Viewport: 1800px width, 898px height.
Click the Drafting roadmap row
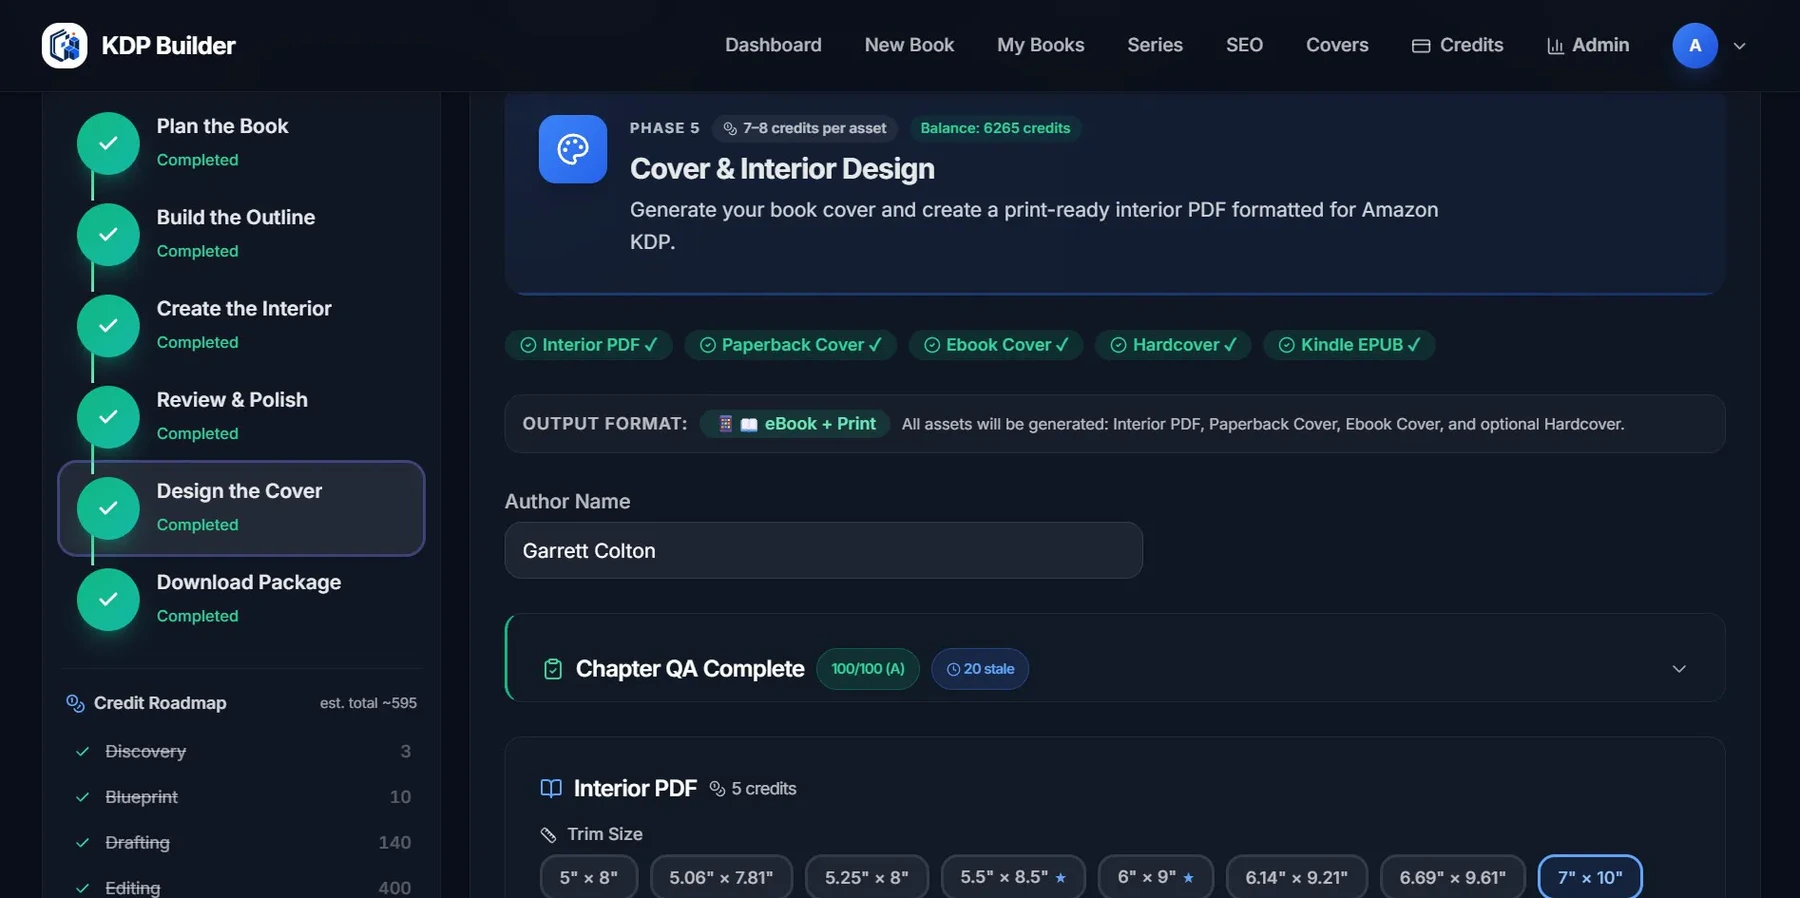coord(242,842)
